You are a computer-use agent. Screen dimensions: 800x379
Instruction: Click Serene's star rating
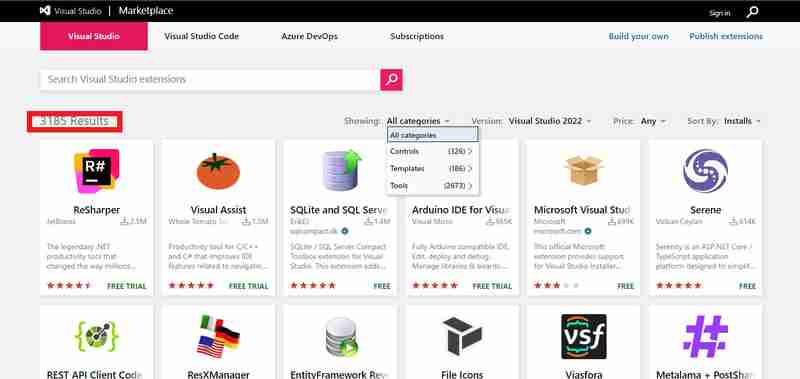pos(679,286)
